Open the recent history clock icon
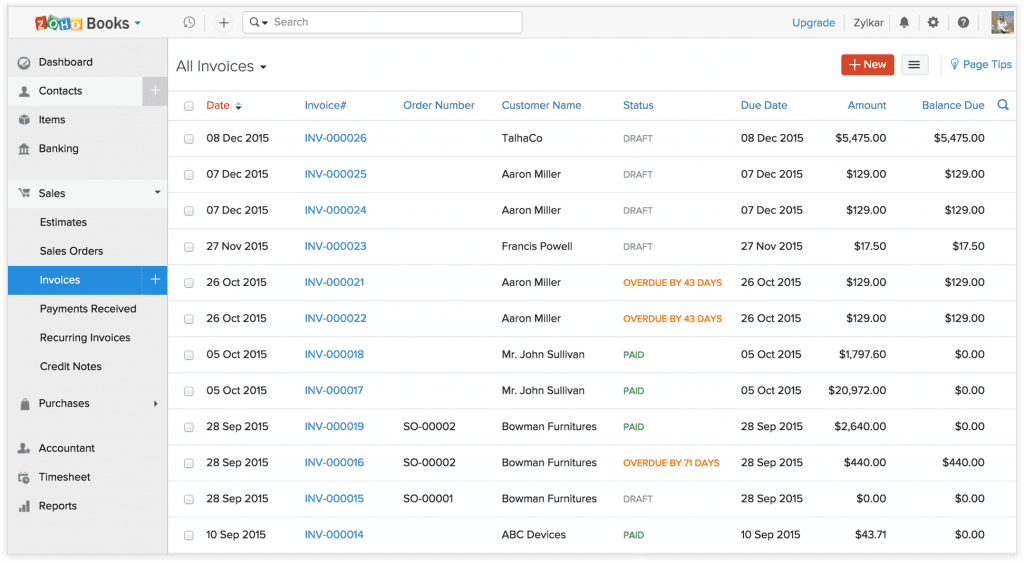The height and width of the screenshot is (563, 1024). [x=189, y=22]
